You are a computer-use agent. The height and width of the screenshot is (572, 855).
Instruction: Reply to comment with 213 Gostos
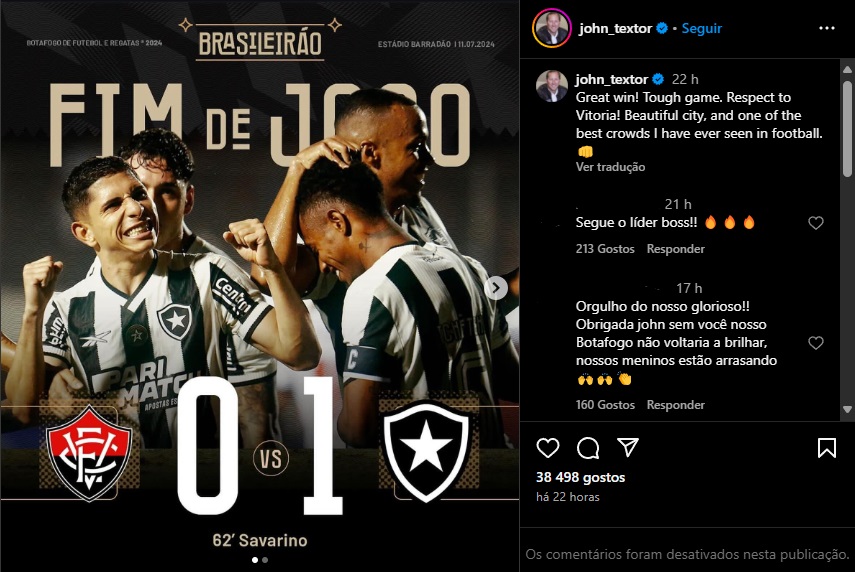pos(676,249)
